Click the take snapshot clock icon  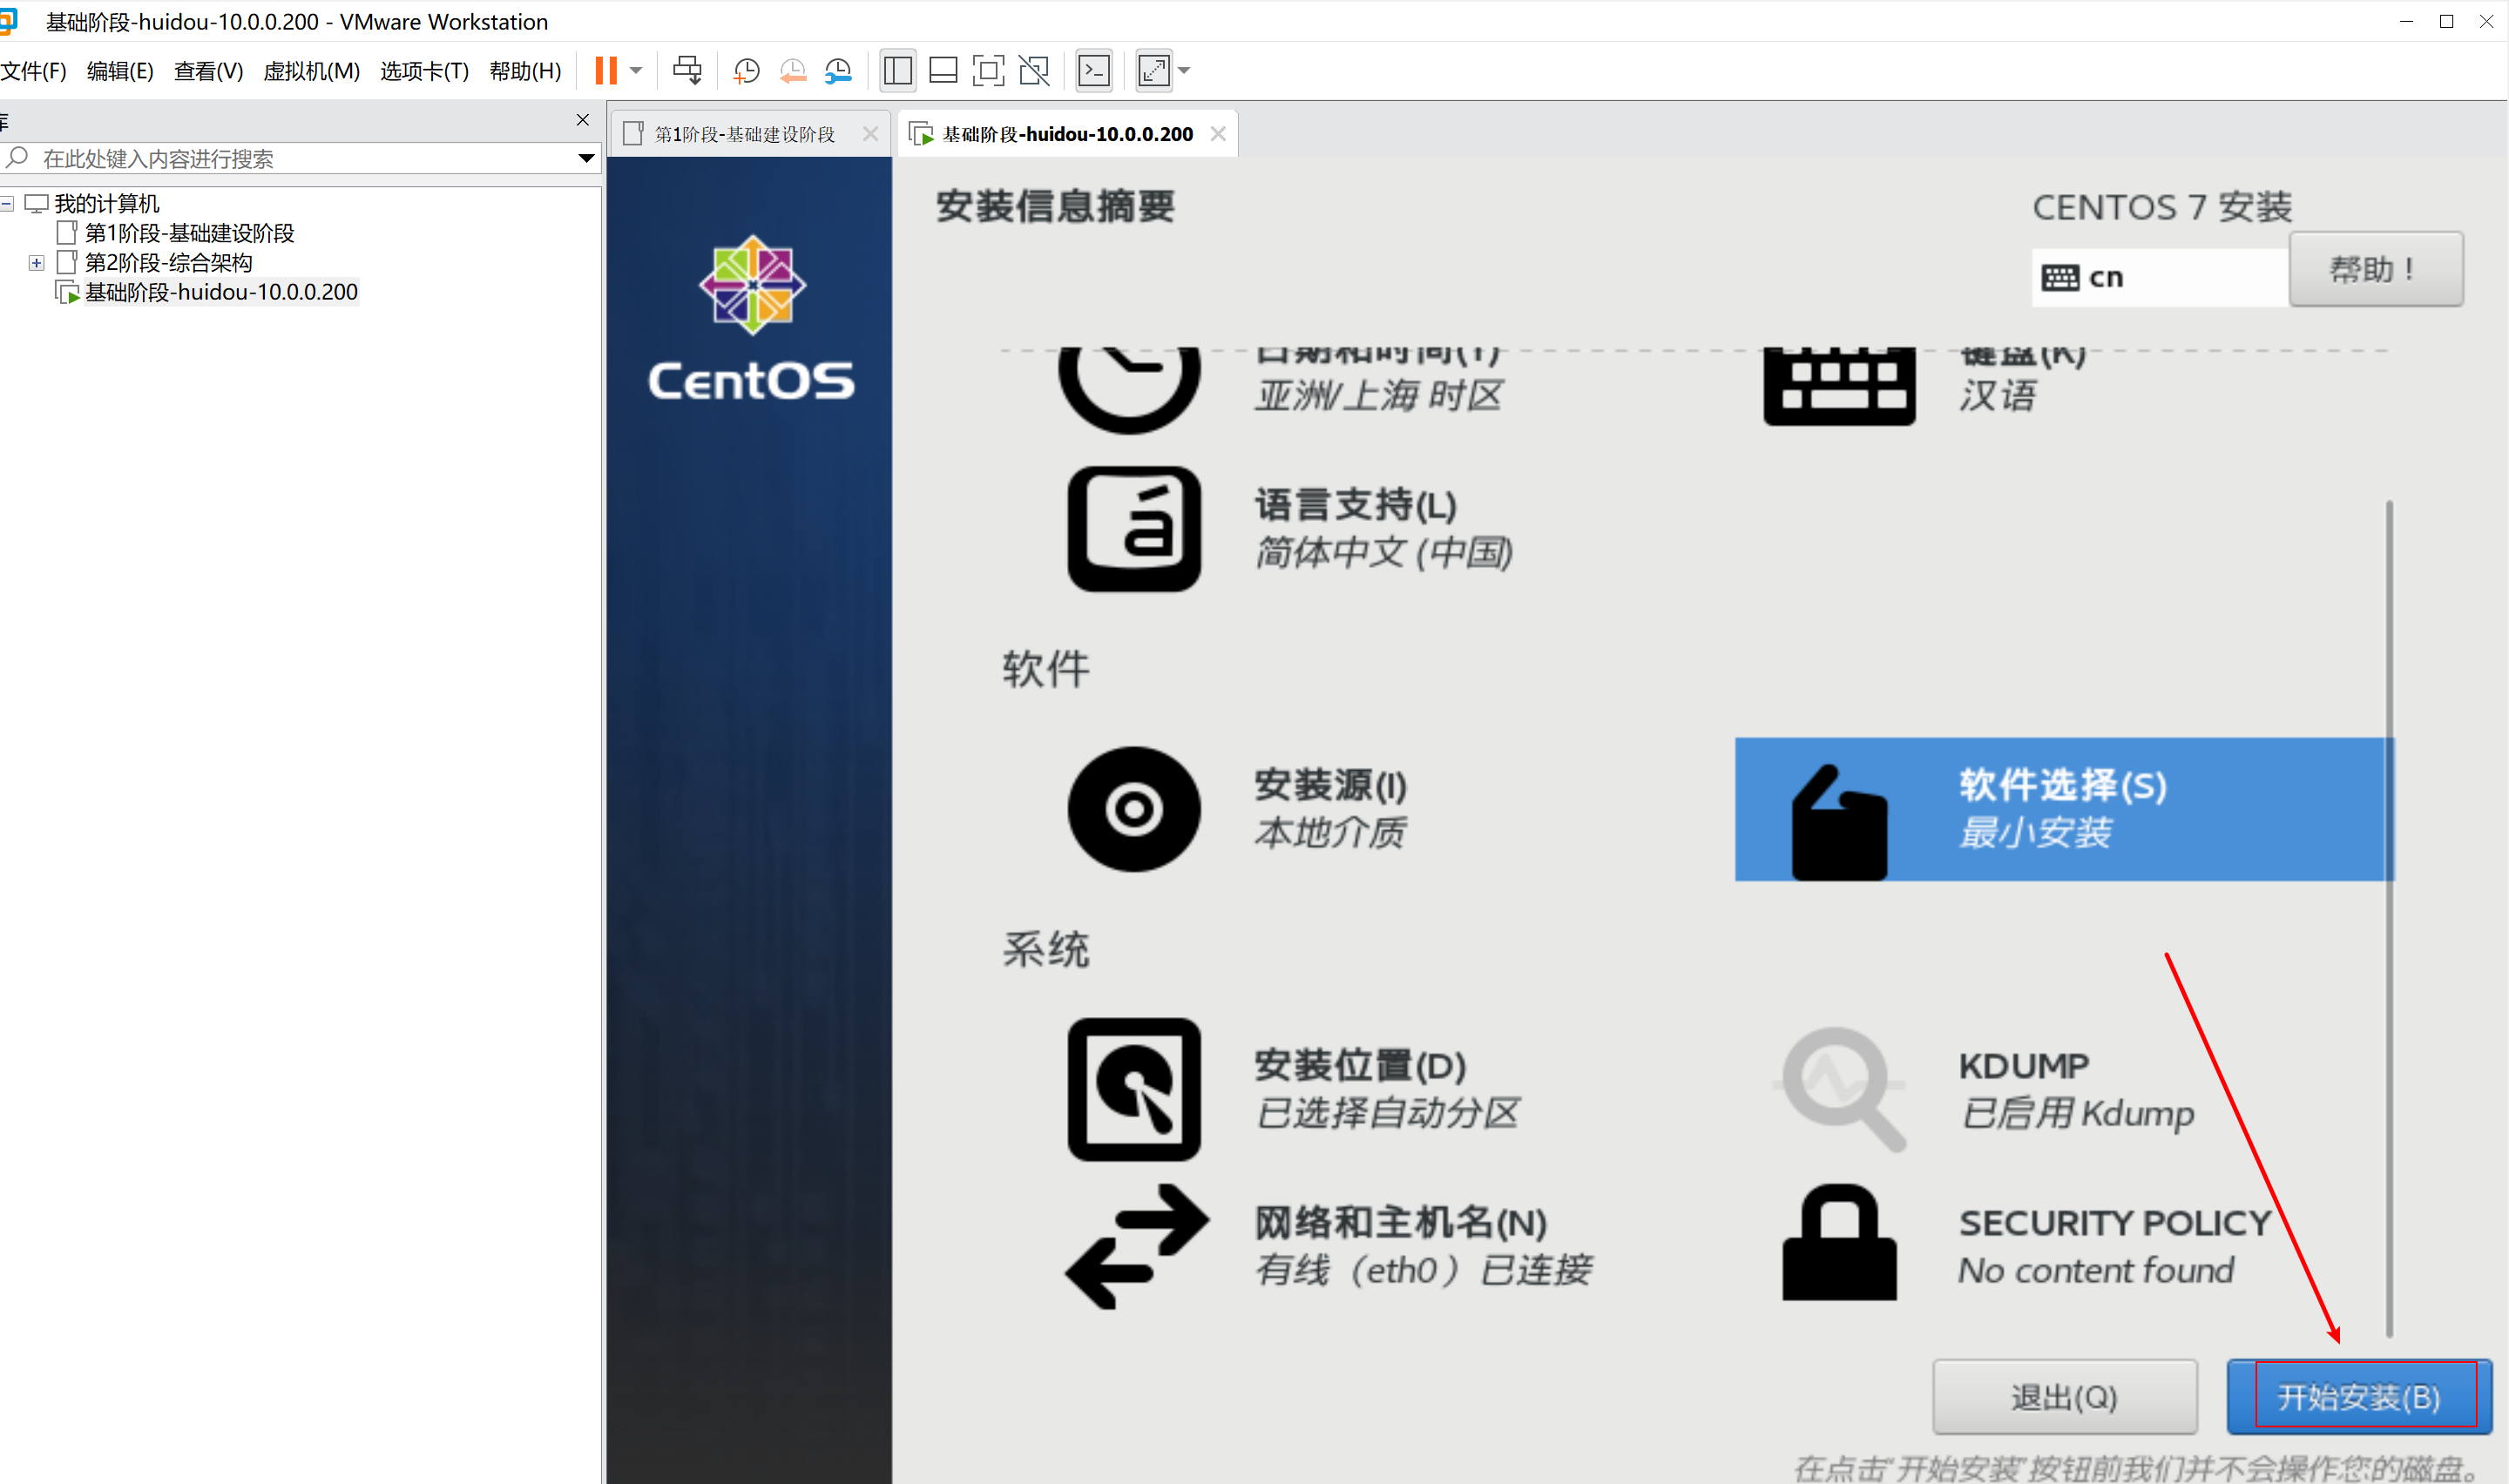click(746, 70)
